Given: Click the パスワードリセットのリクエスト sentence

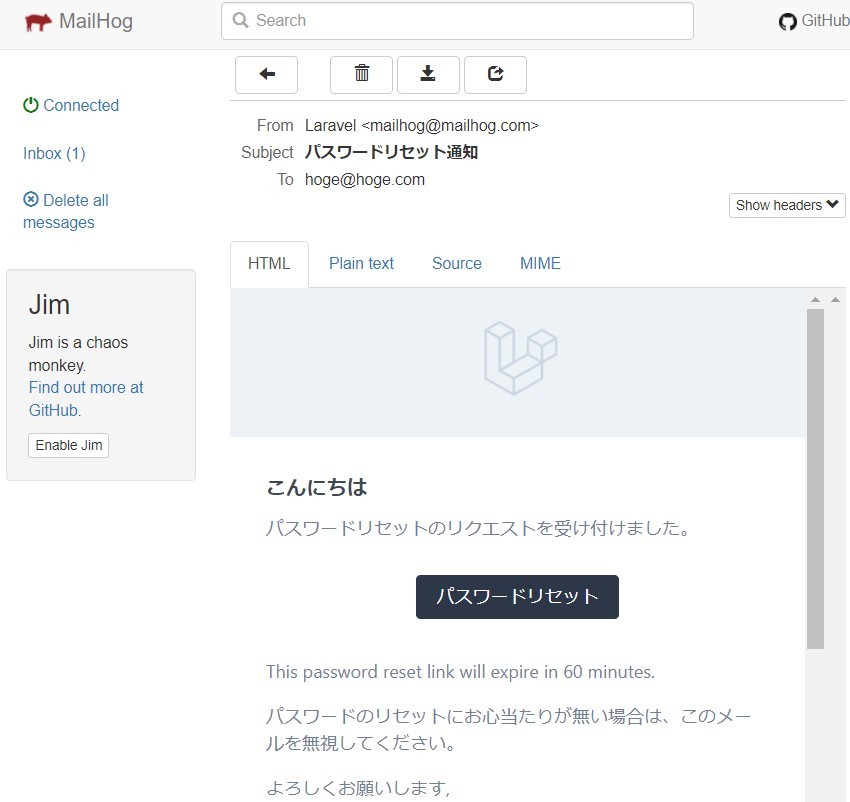Looking at the screenshot, I should (478, 528).
